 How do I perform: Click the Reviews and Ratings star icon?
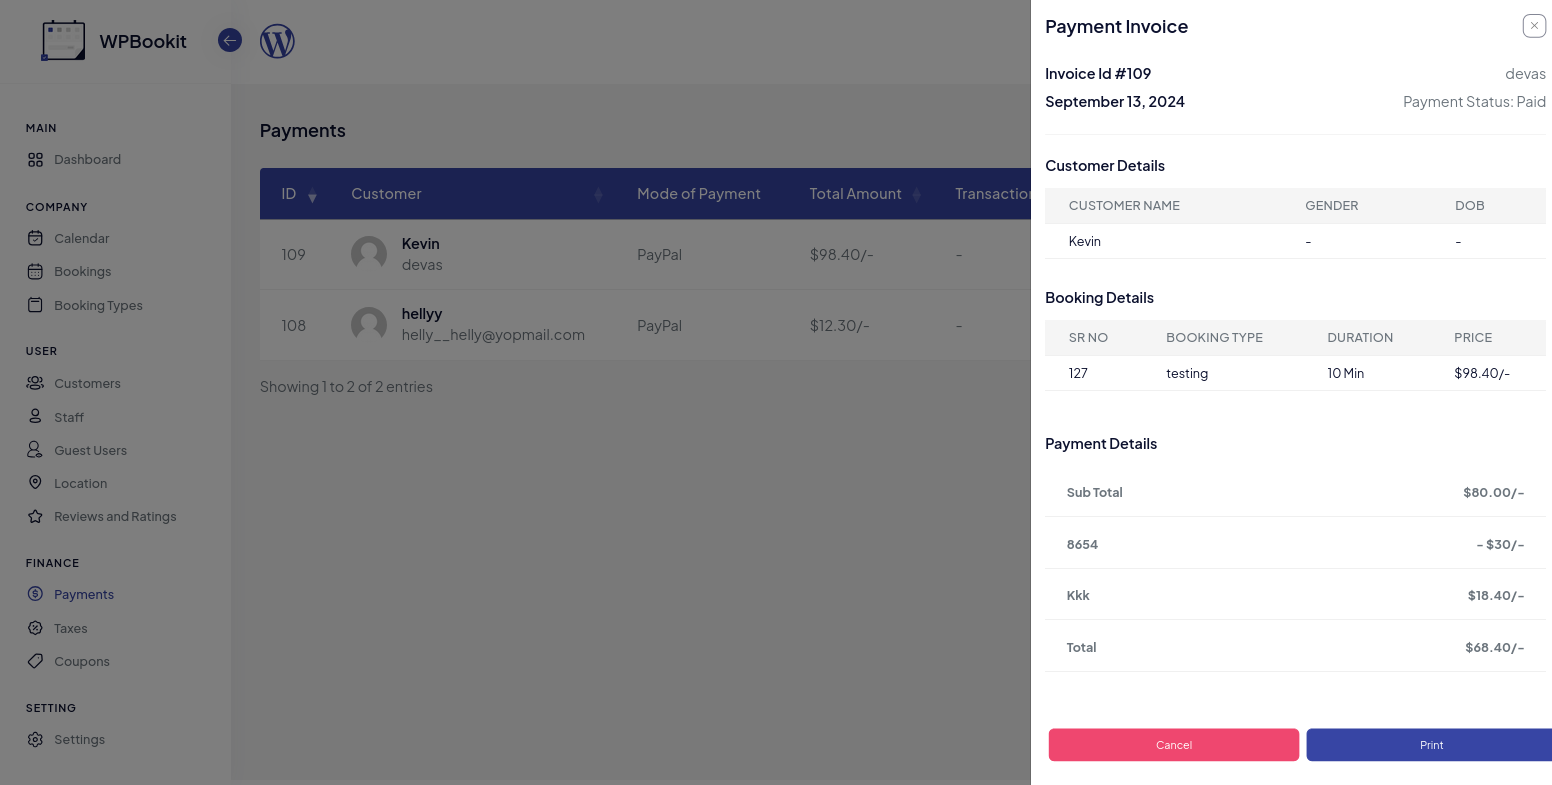tap(35, 517)
